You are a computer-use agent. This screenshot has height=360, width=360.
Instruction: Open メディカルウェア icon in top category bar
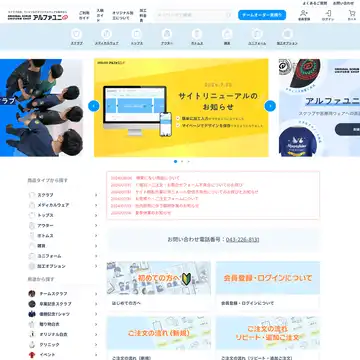[107, 34]
